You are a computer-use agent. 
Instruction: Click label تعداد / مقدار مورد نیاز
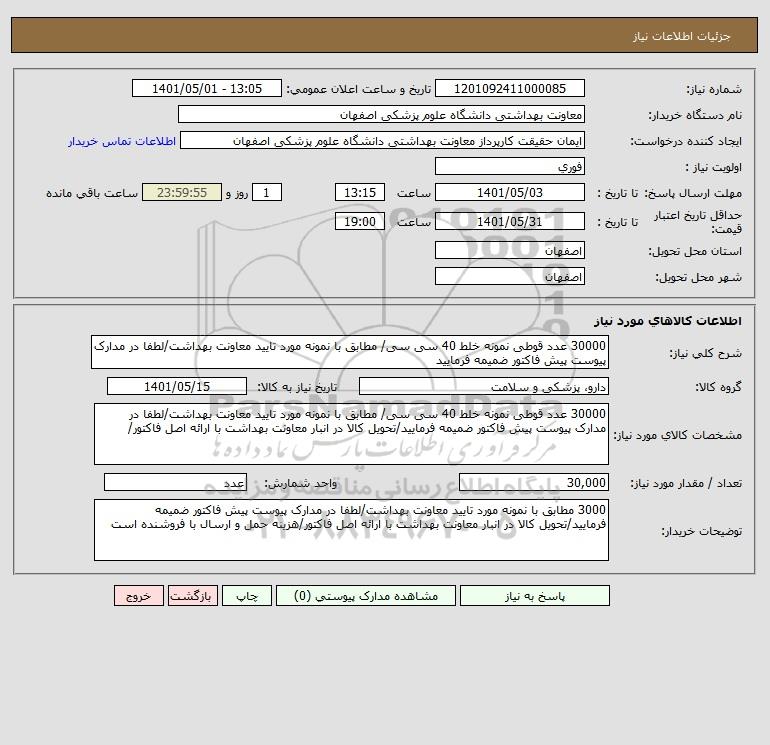pos(686,483)
